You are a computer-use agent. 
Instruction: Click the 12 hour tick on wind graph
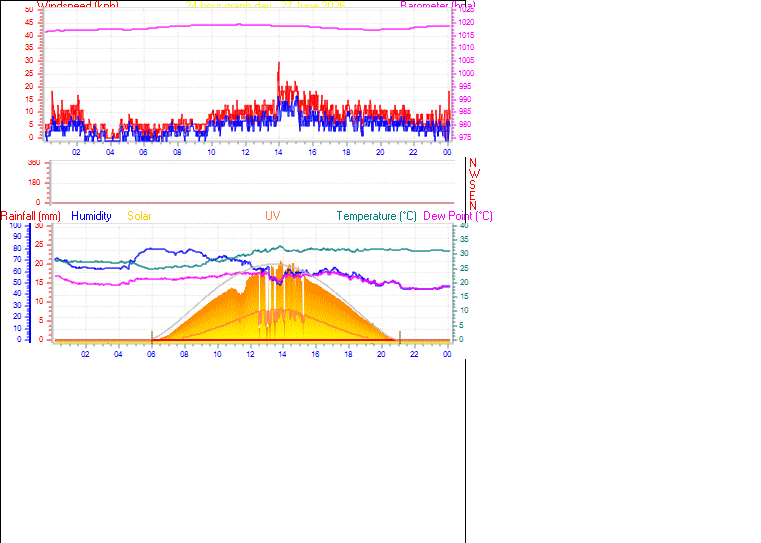tap(245, 152)
